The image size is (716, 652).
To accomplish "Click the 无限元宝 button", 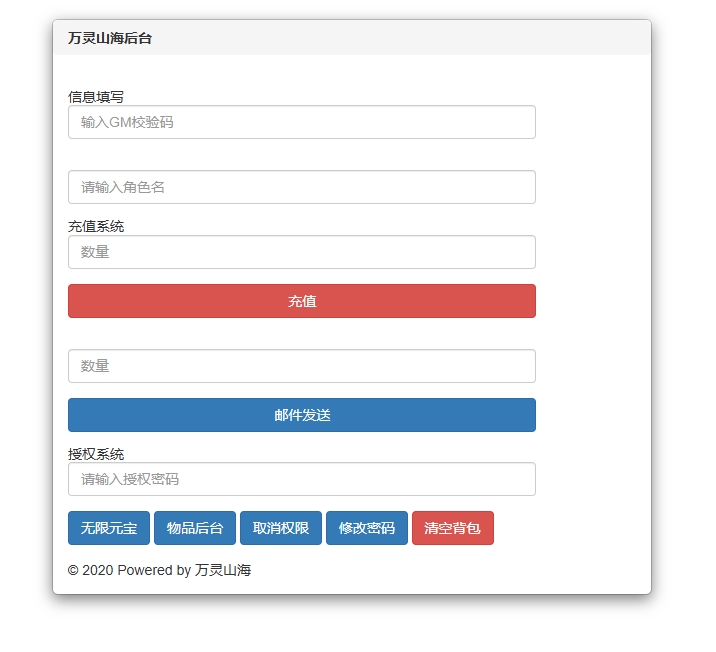I will click(x=109, y=528).
